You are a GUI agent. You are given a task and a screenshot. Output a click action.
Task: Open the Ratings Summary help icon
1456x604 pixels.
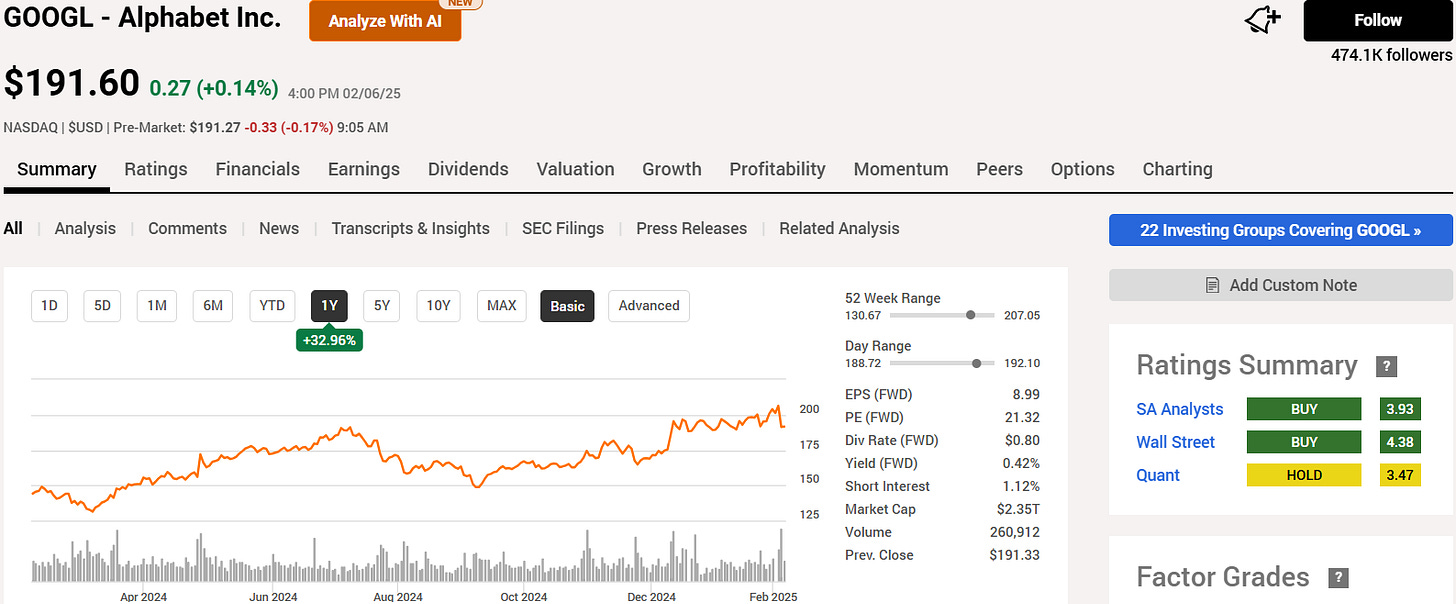click(1386, 366)
